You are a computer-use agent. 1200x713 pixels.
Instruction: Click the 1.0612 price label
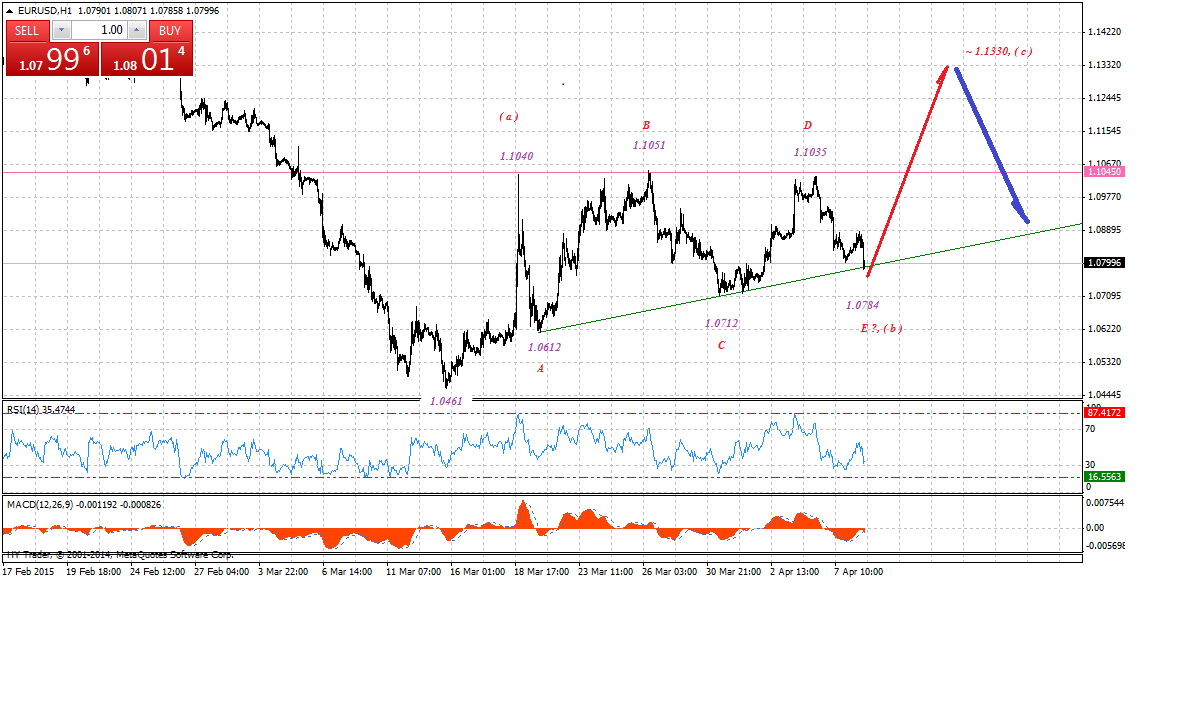(x=544, y=347)
